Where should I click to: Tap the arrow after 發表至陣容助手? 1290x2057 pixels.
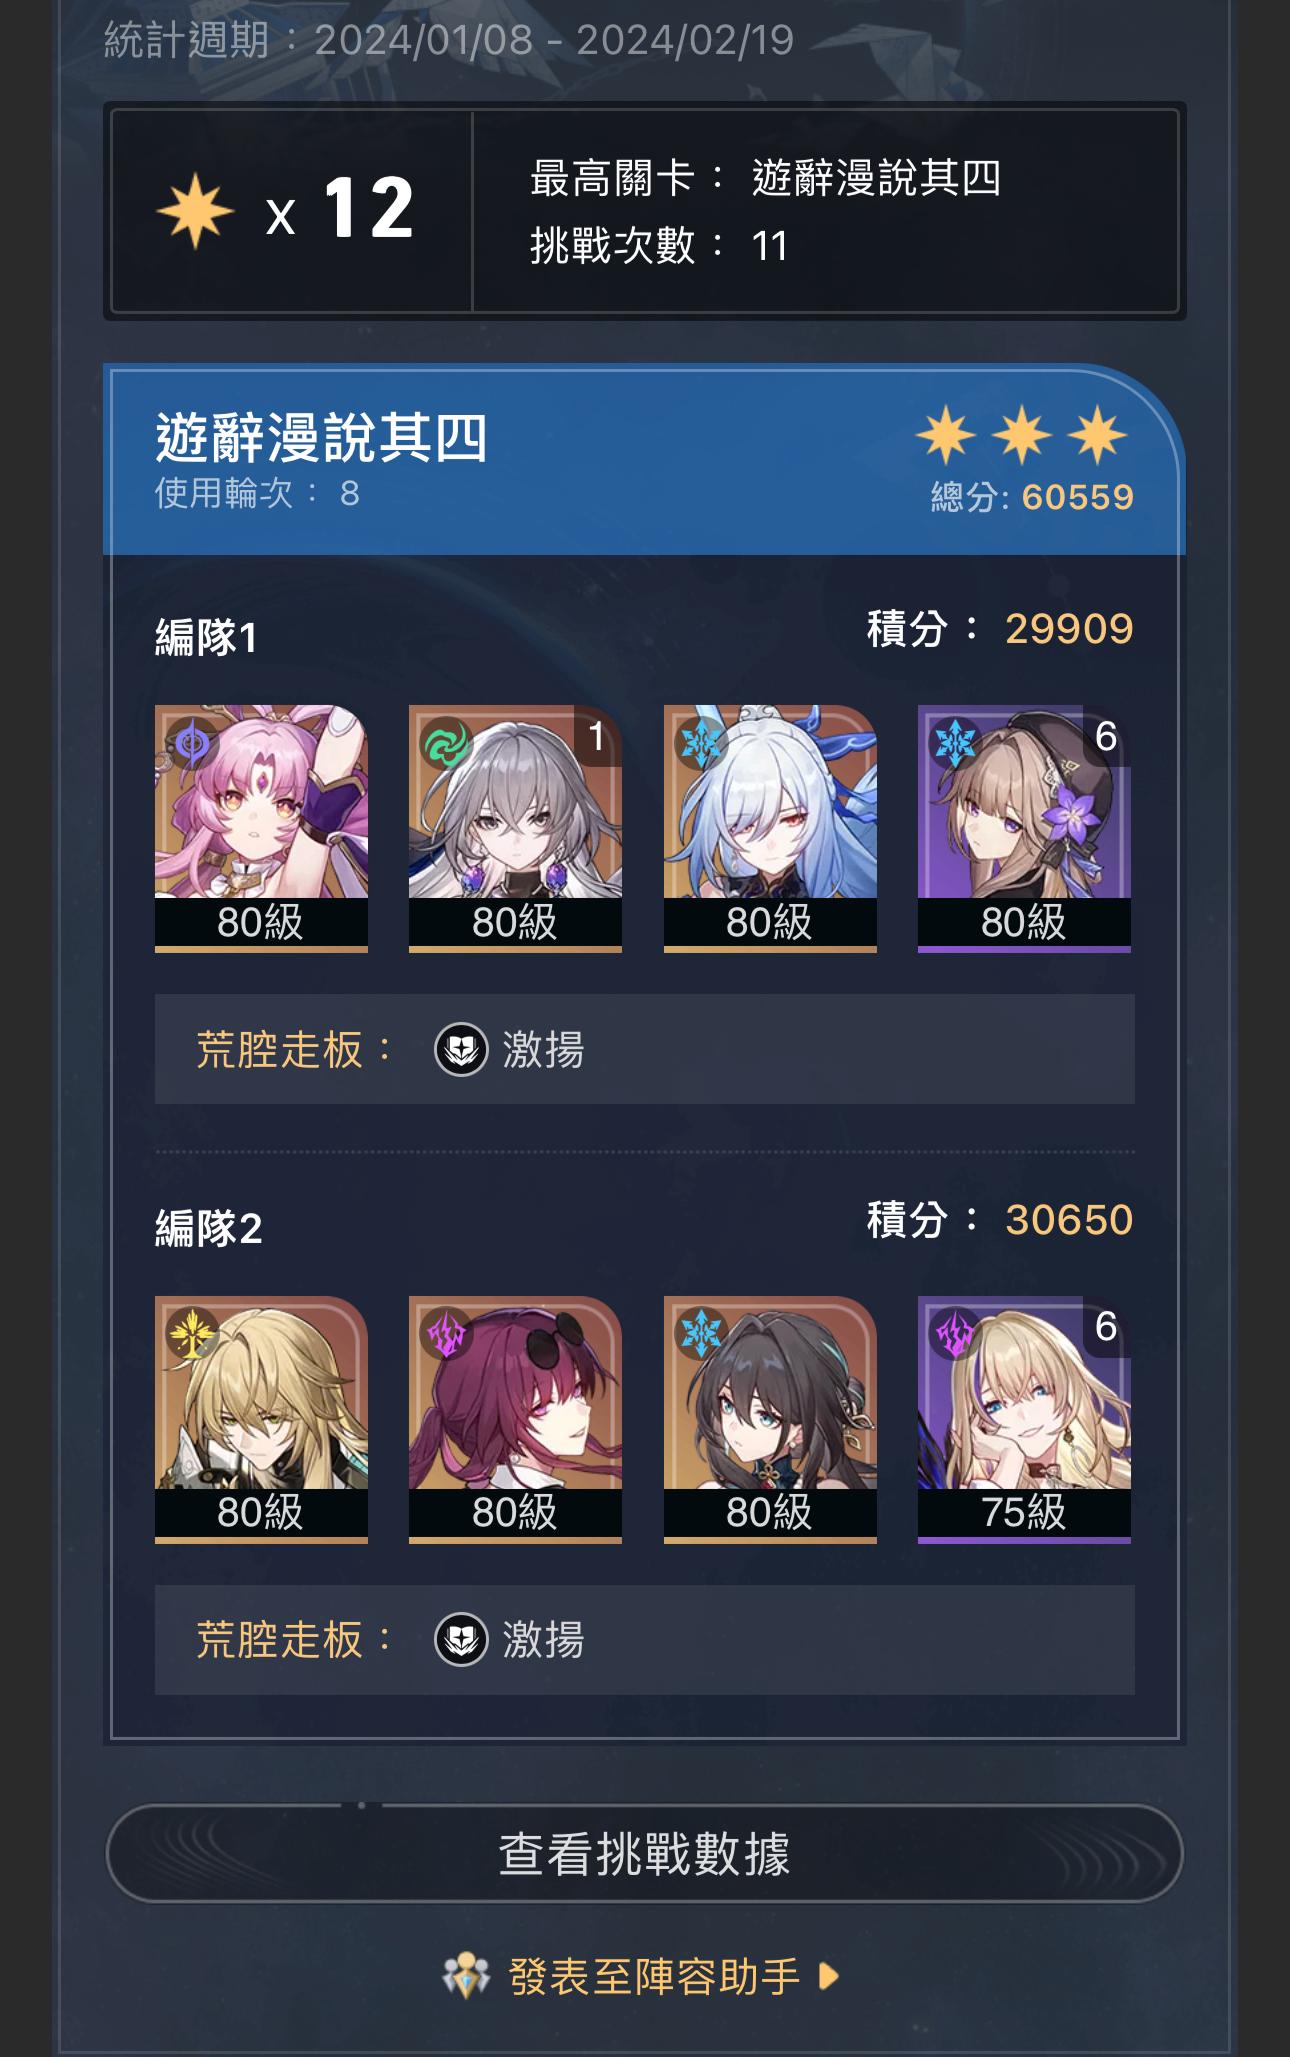tap(828, 1976)
